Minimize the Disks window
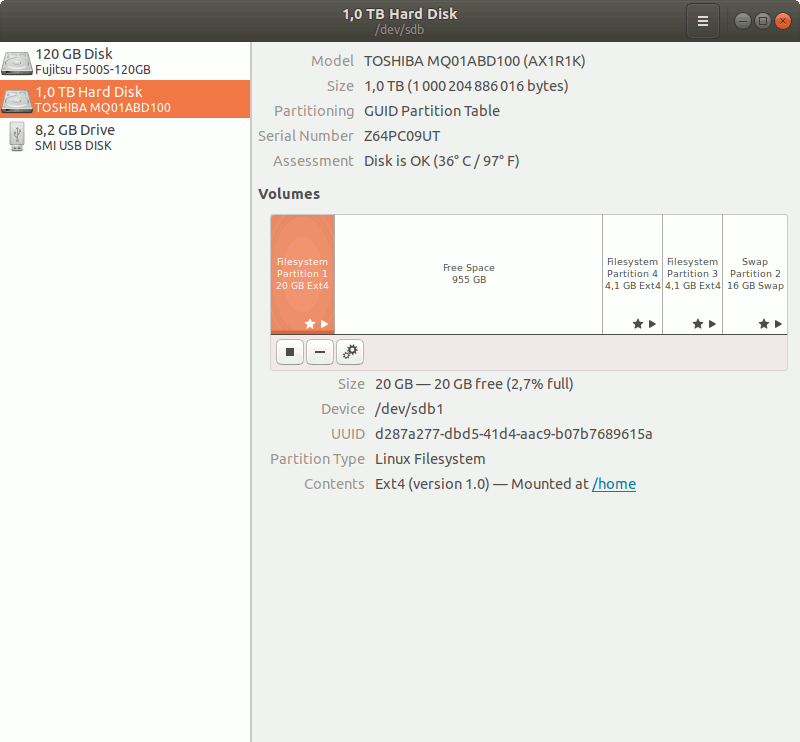Screen dimensions: 800x742 [743, 20]
